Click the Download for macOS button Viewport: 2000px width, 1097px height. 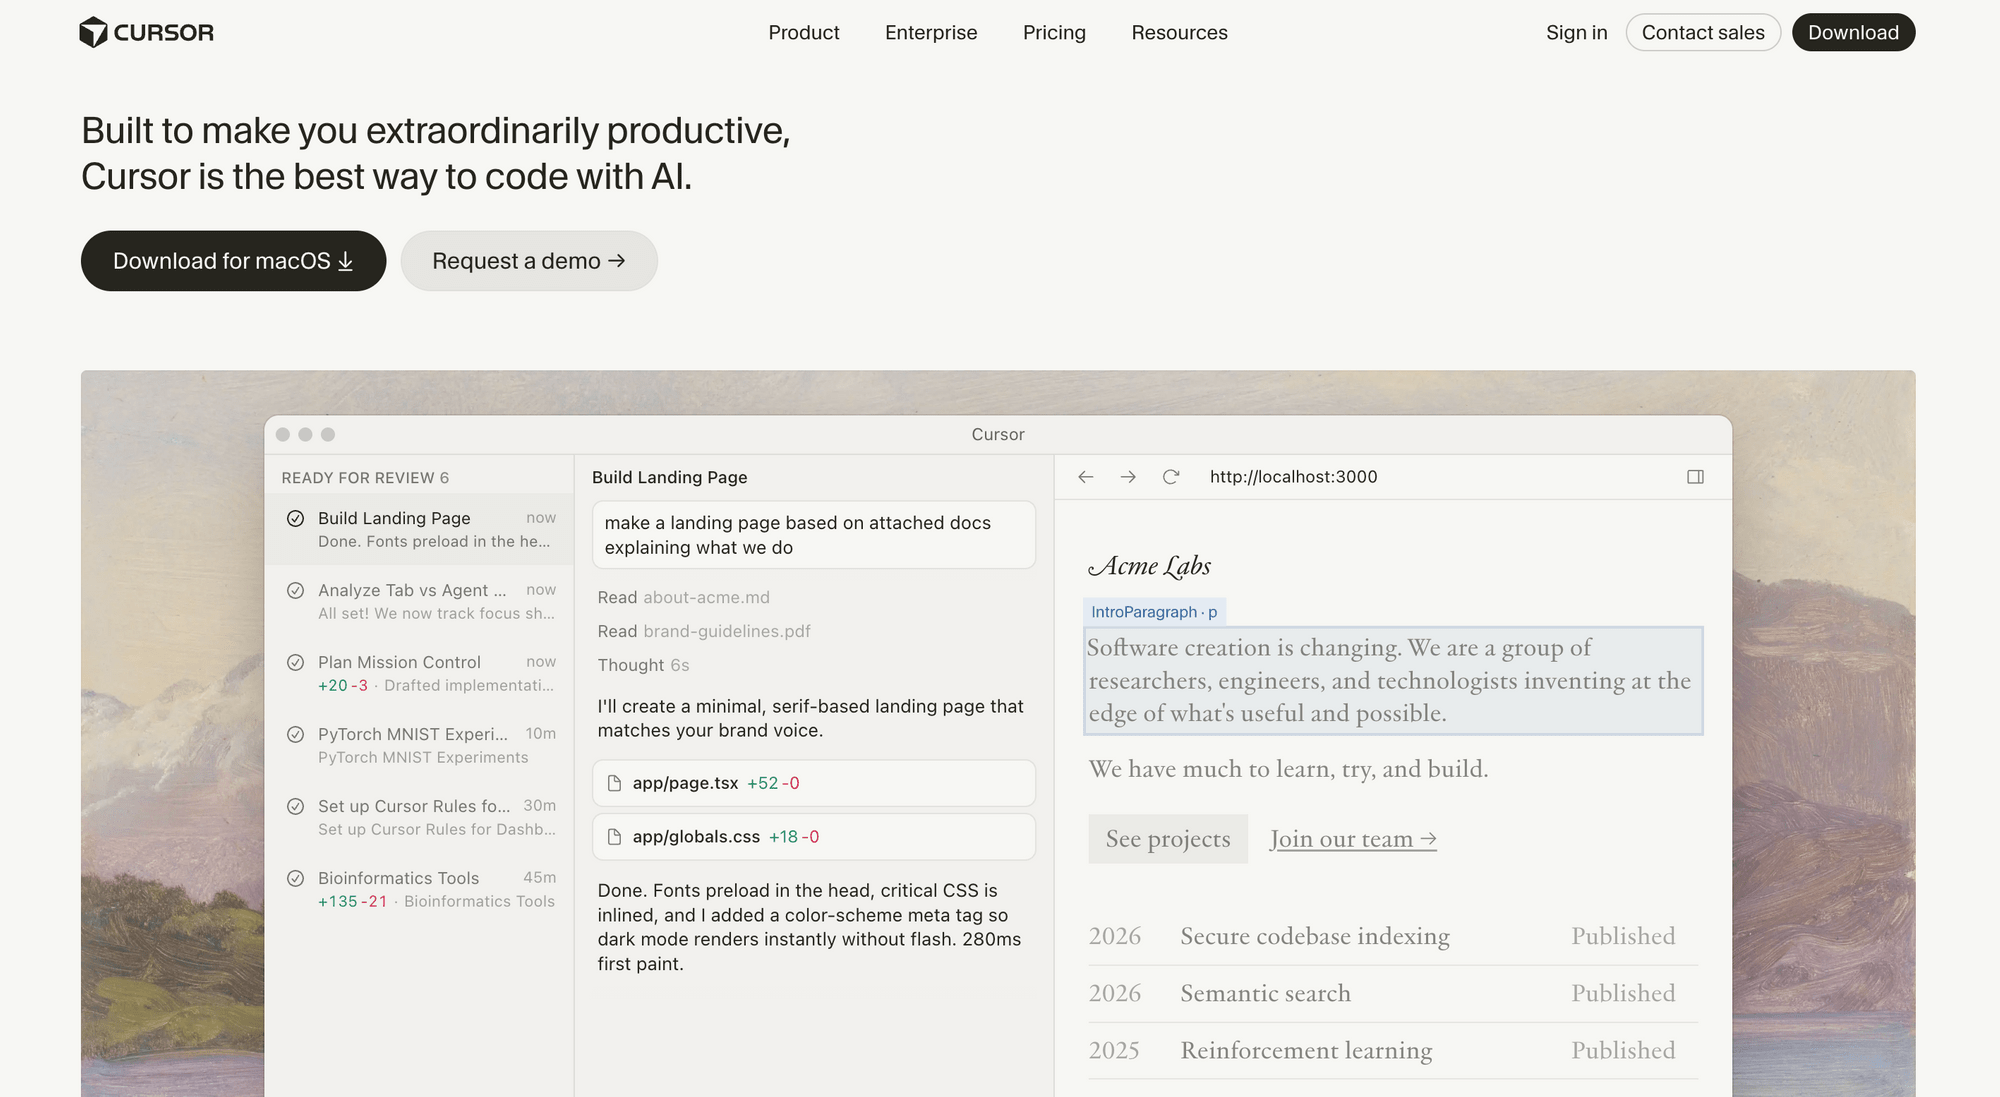point(233,260)
